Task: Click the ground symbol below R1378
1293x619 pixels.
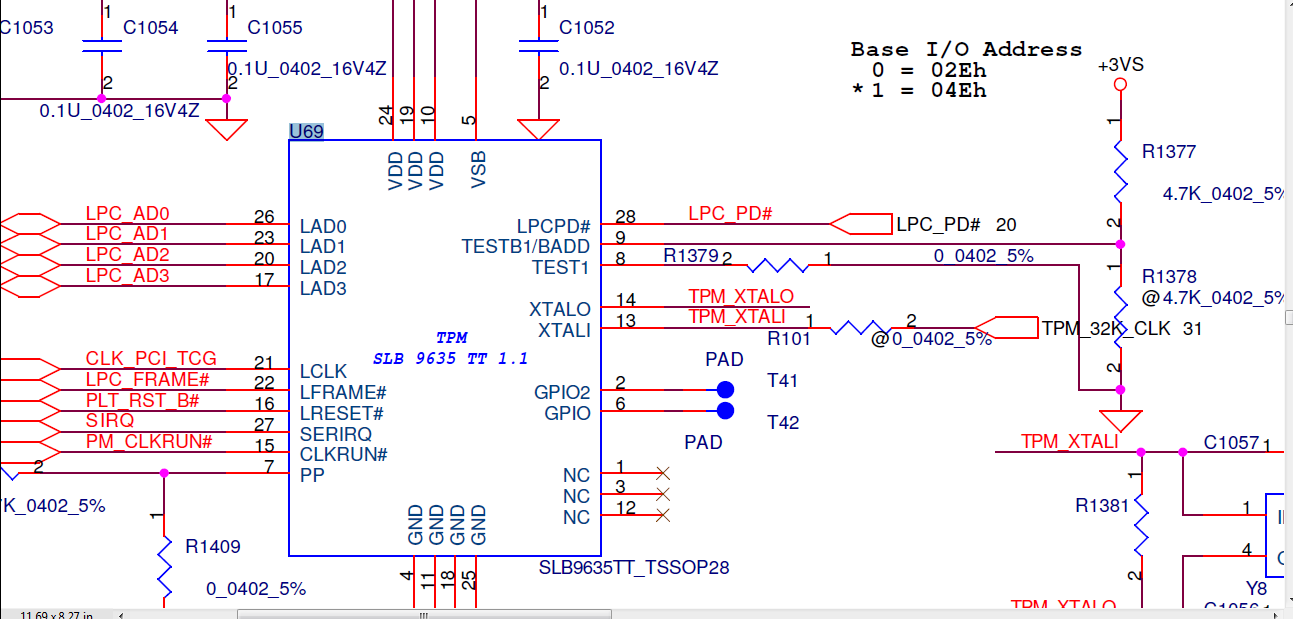Action: (1120, 420)
